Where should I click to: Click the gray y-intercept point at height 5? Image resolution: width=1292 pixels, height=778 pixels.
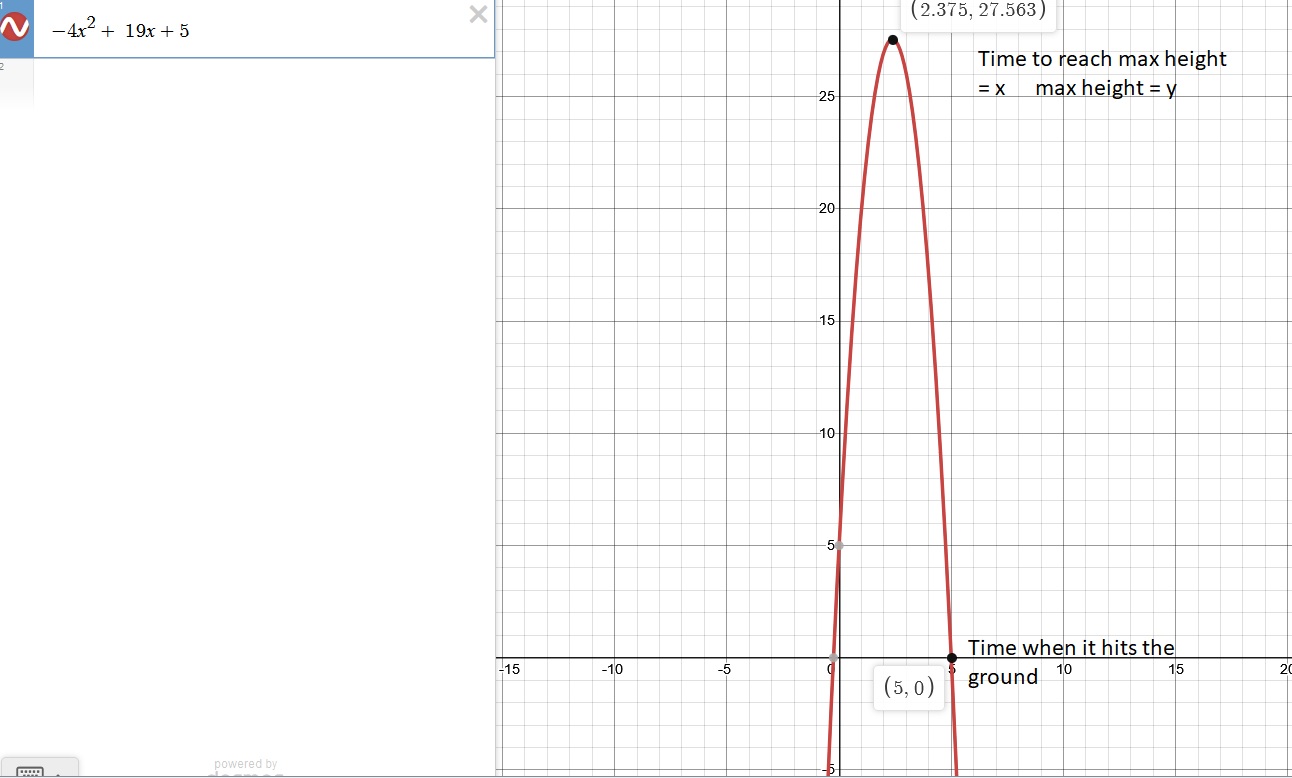pos(839,545)
